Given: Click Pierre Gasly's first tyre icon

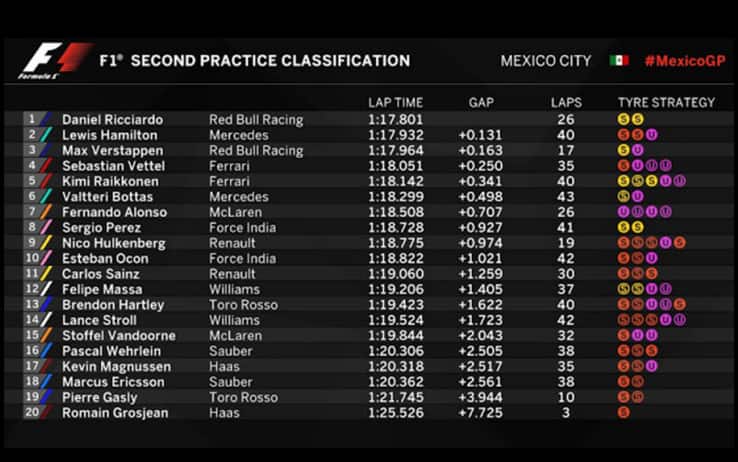Looking at the screenshot, I should 624,397.
